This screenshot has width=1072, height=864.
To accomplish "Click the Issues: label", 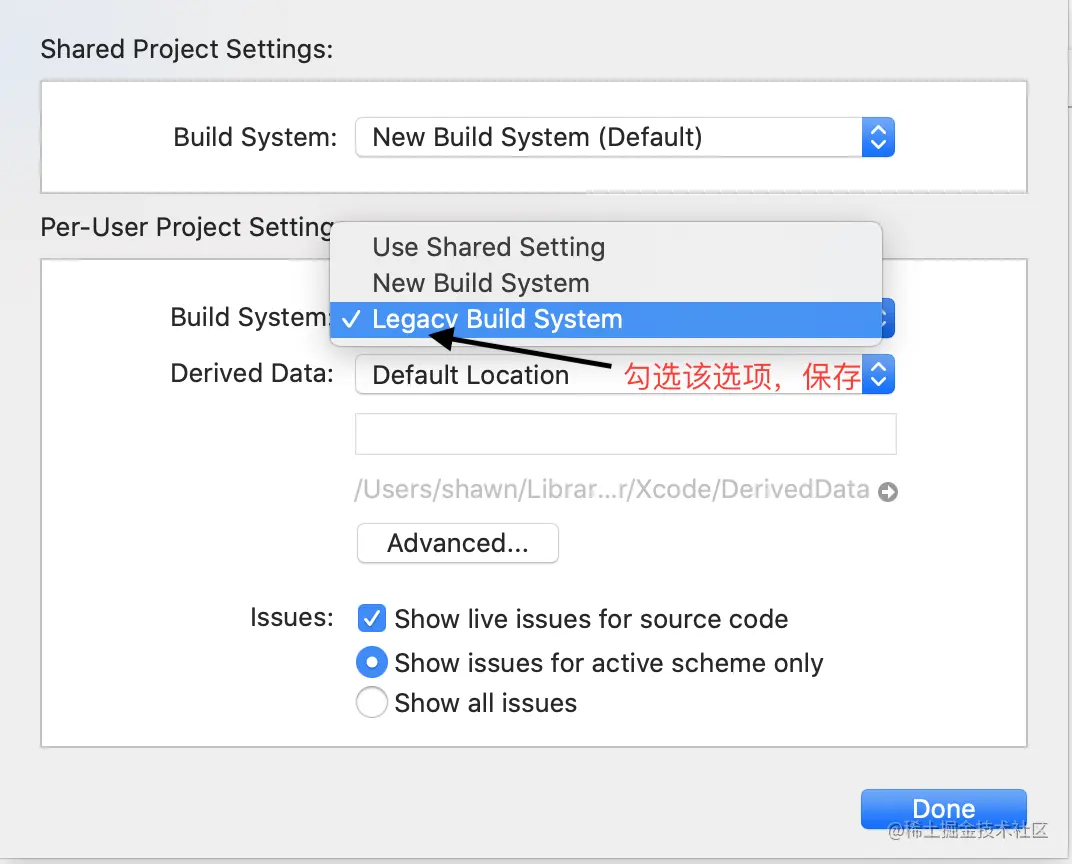I will (291, 617).
